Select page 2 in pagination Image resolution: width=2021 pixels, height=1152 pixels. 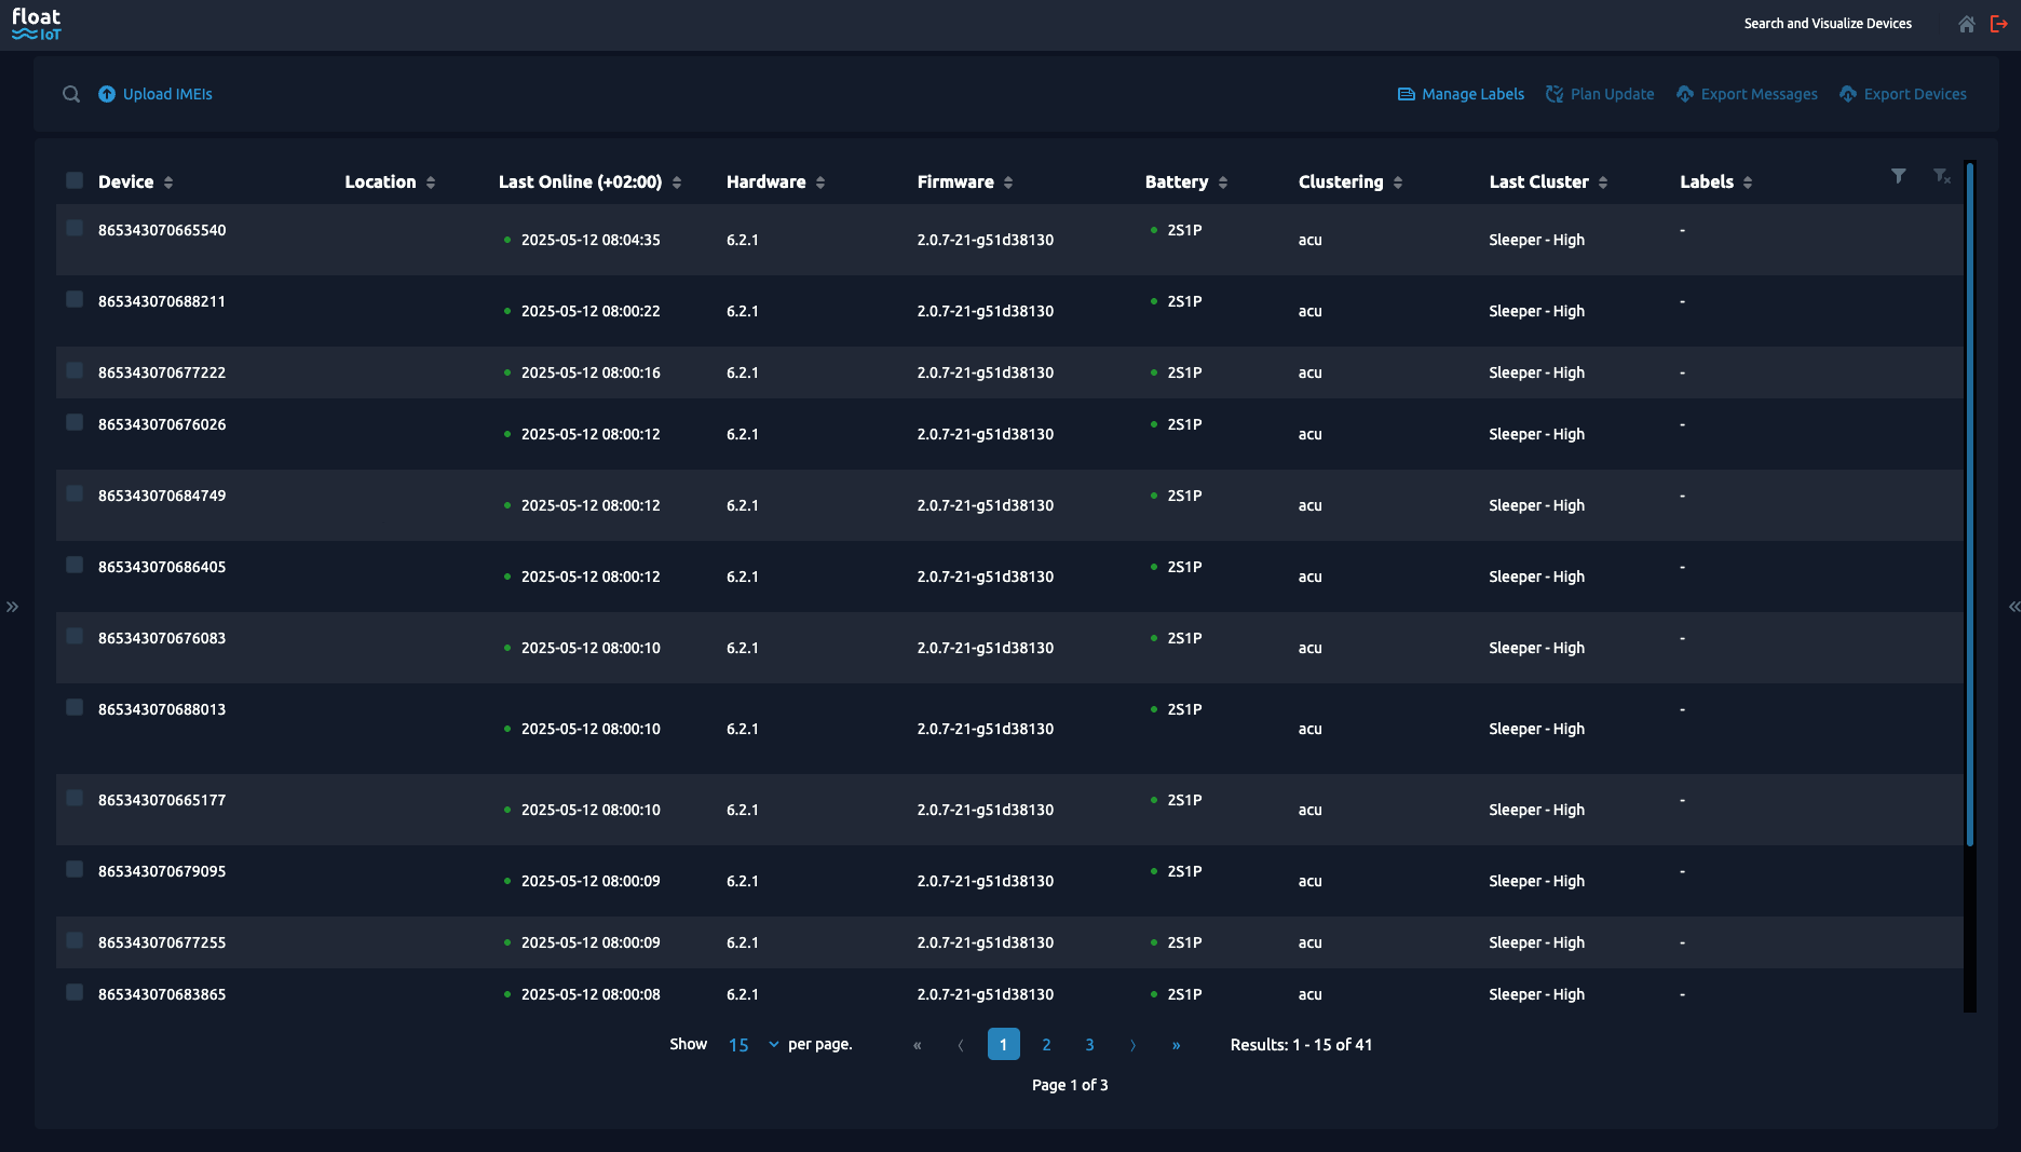click(x=1046, y=1045)
